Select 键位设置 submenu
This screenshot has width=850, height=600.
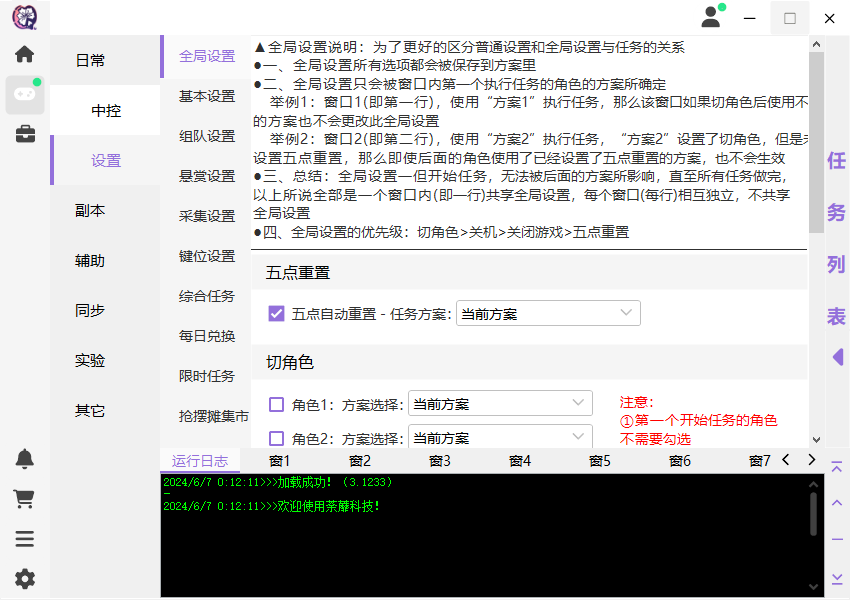point(207,256)
